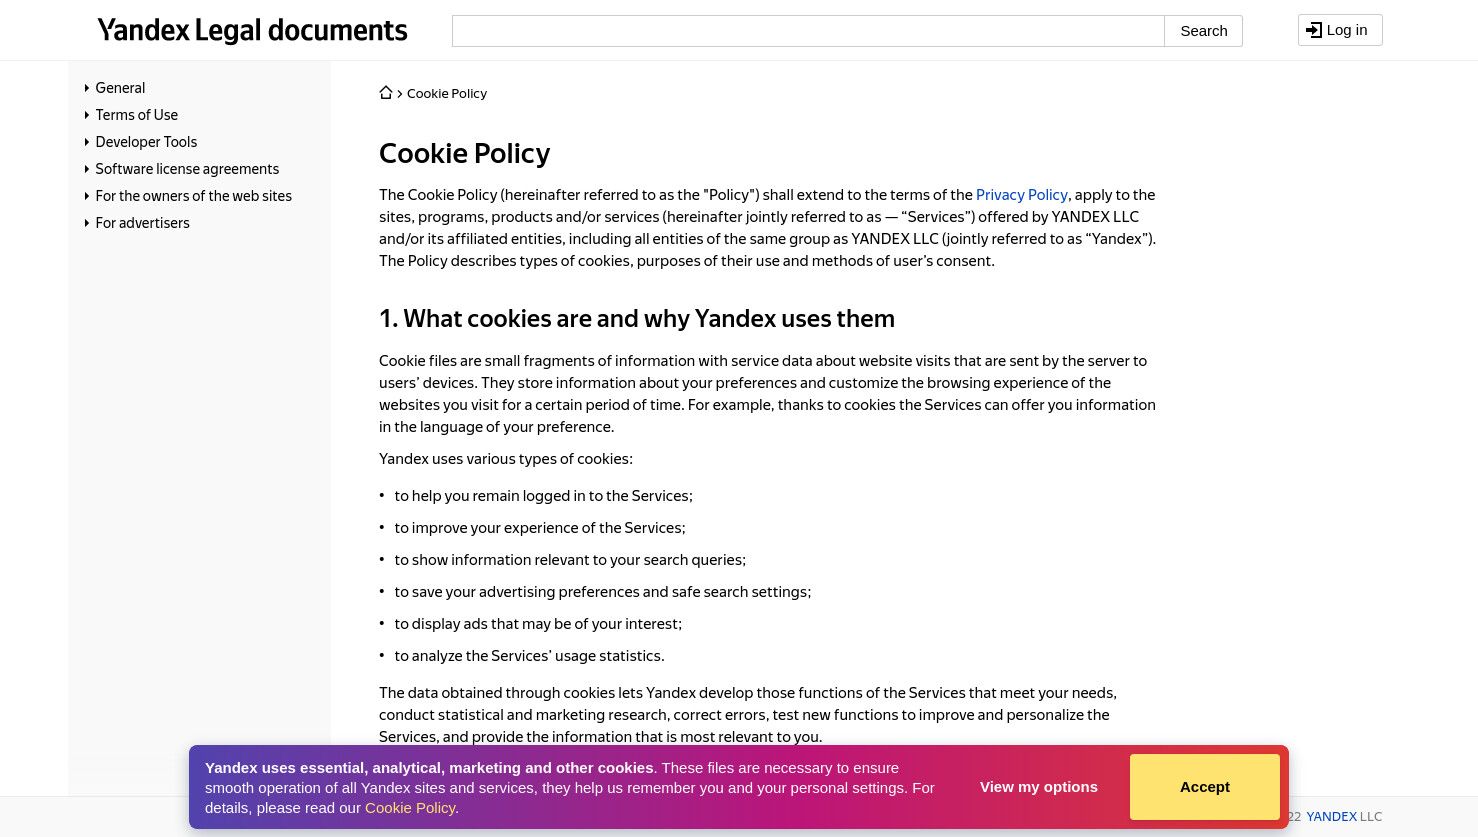
Task: Open For the owners of the web sites
Action: click(x=194, y=196)
